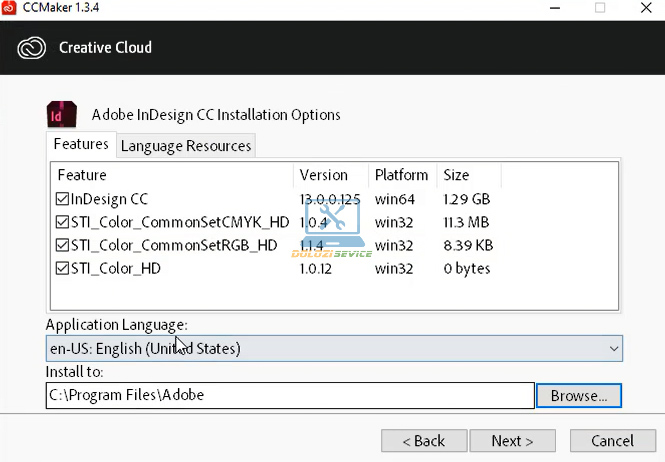Uncheck the InDesign CC feature checkbox

click(x=63, y=199)
